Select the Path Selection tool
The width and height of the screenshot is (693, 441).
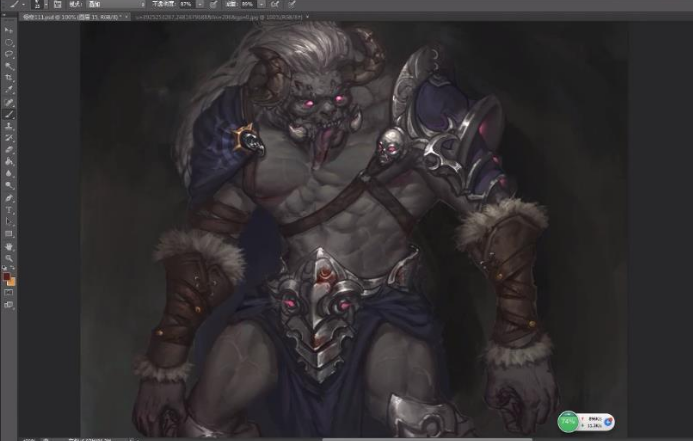8,222
